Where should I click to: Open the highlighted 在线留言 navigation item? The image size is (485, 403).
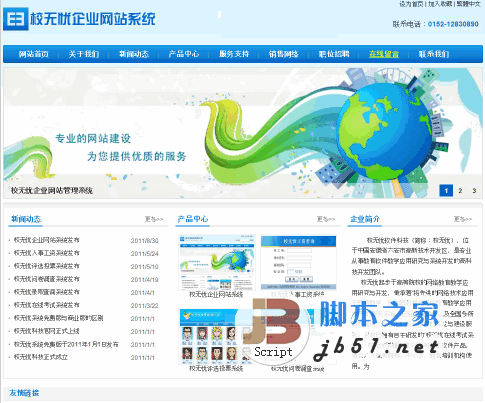pos(384,54)
